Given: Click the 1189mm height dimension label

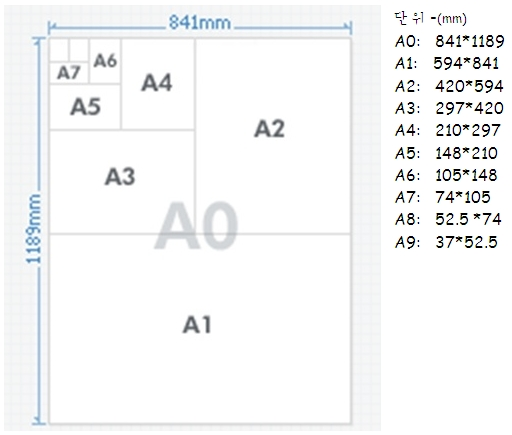Looking at the screenshot, I should point(34,228).
